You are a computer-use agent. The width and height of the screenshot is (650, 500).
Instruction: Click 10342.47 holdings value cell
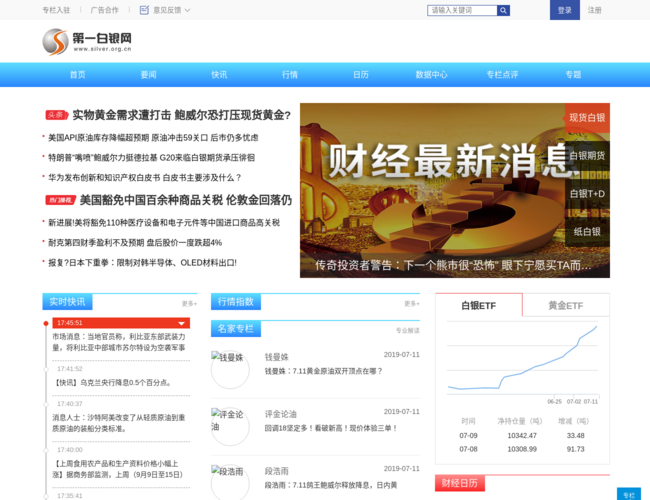pyautogui.click(x=522, y=436)
